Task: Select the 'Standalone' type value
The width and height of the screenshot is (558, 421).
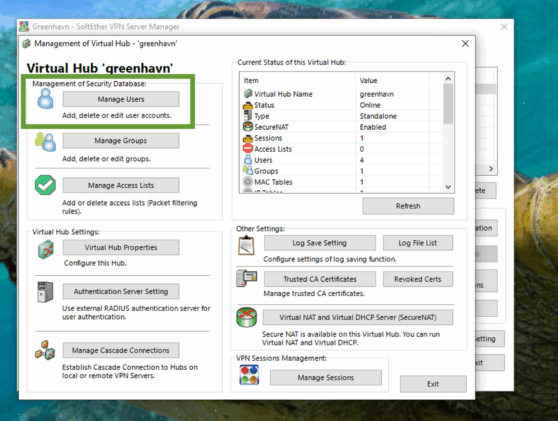Action: click(378, 116)
